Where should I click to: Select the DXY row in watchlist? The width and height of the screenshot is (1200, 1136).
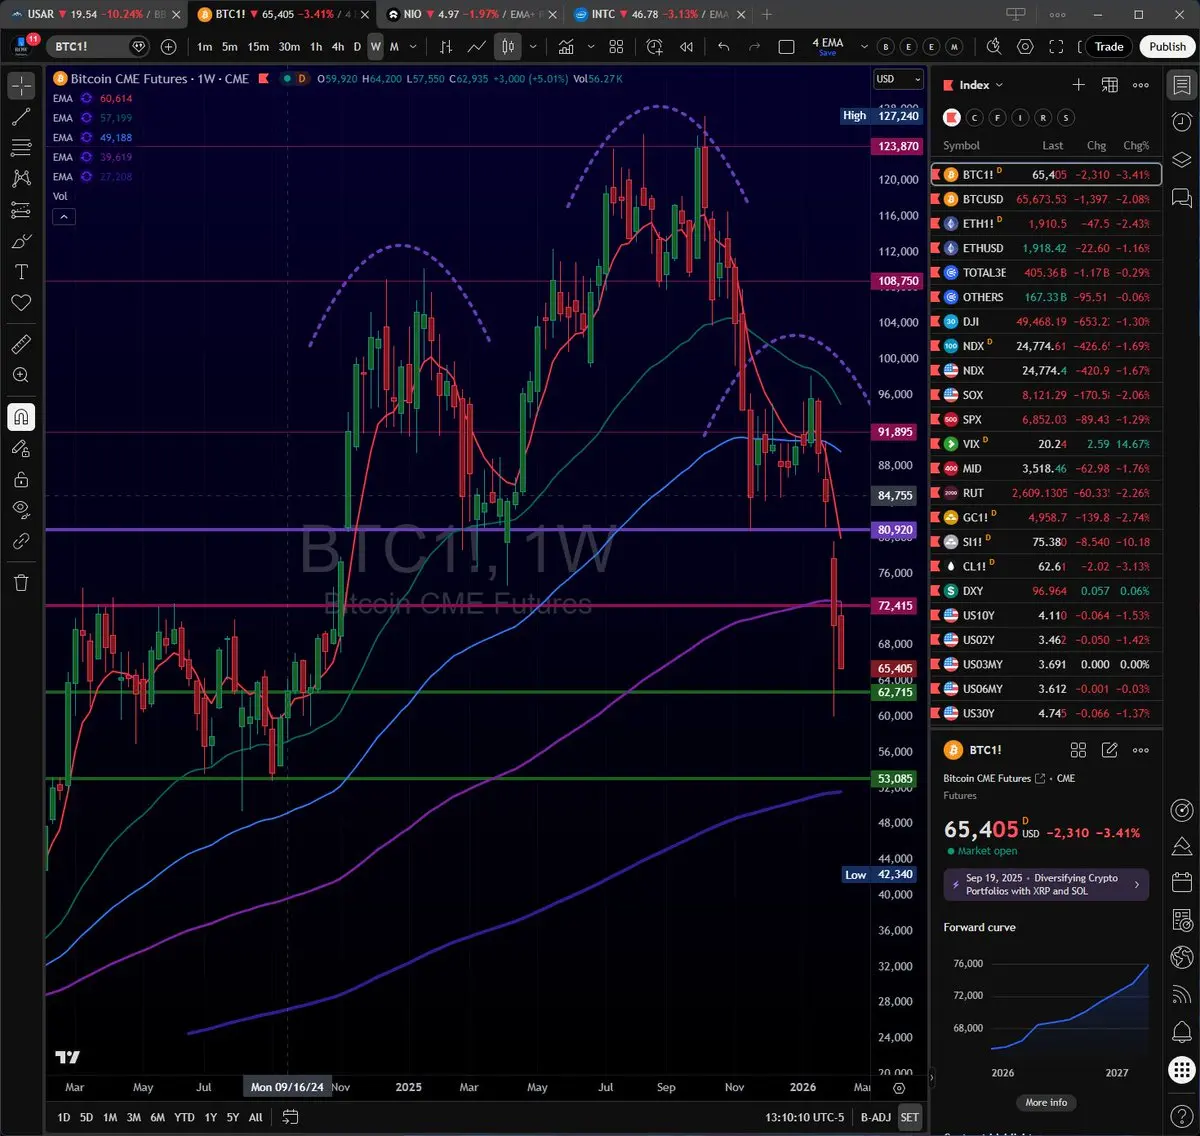point(1046,591)
